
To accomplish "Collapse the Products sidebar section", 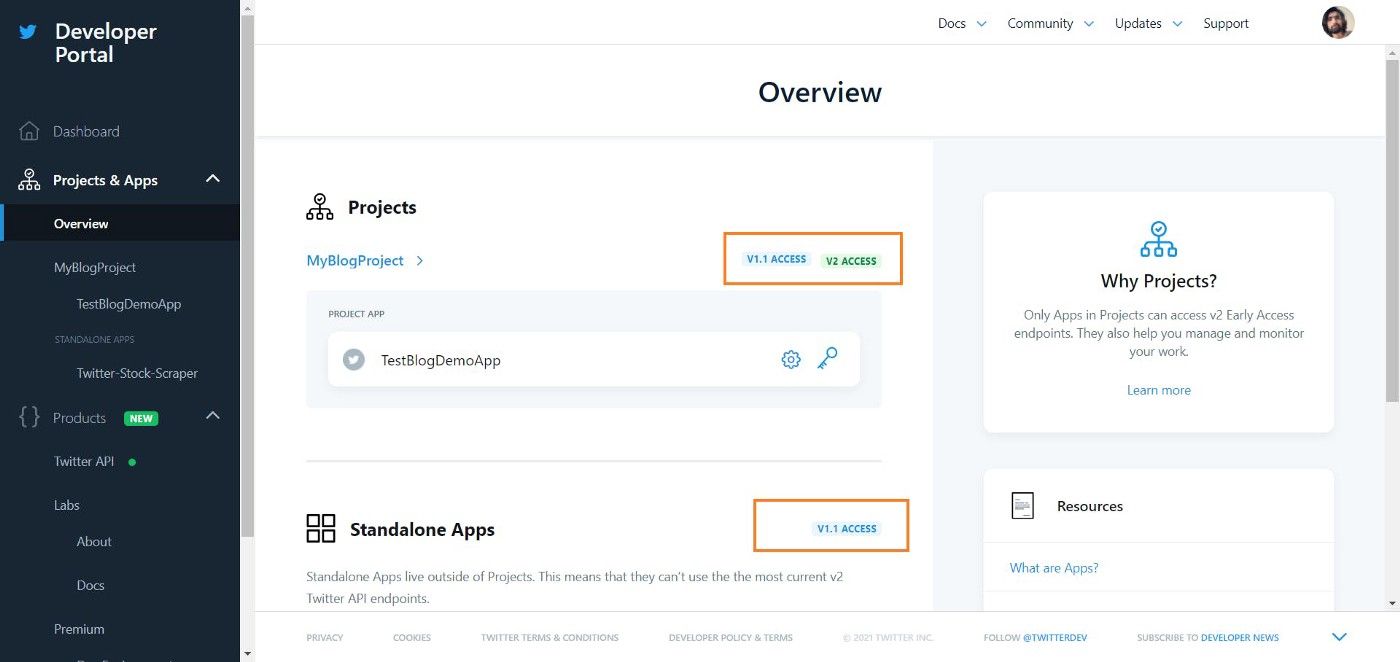I will 212,416.
